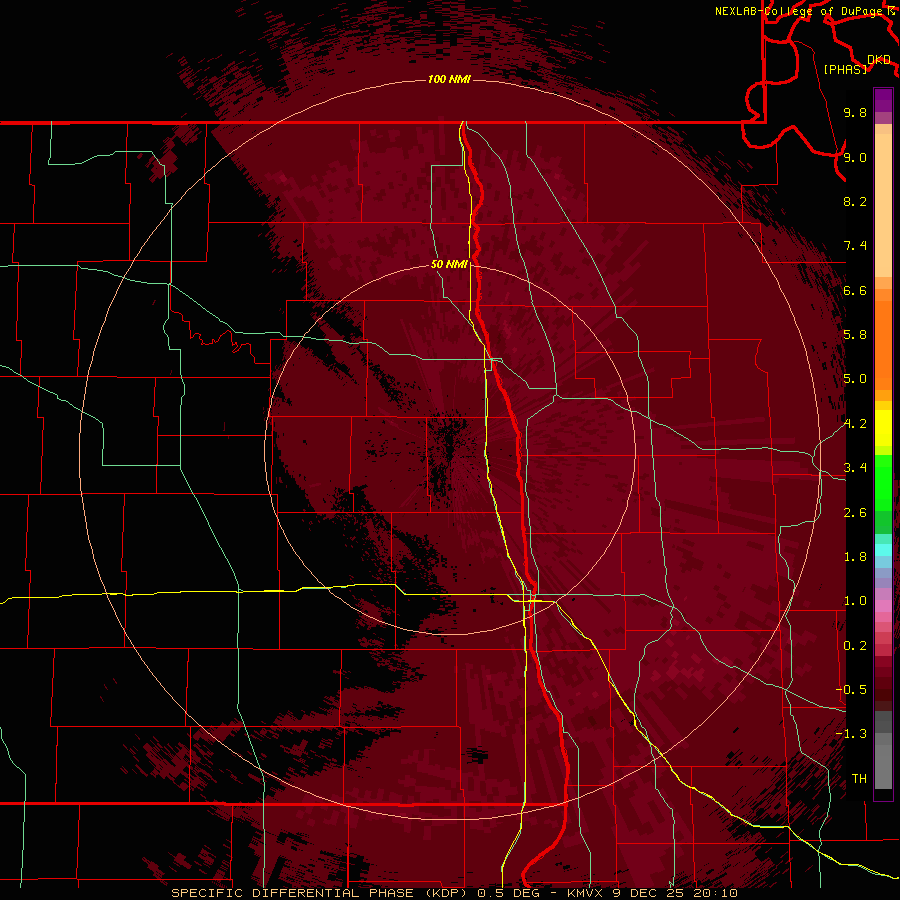This screenshot has width=900, height=900.
Task: Select the 1.8 legend value
Action: coord(855,557)
